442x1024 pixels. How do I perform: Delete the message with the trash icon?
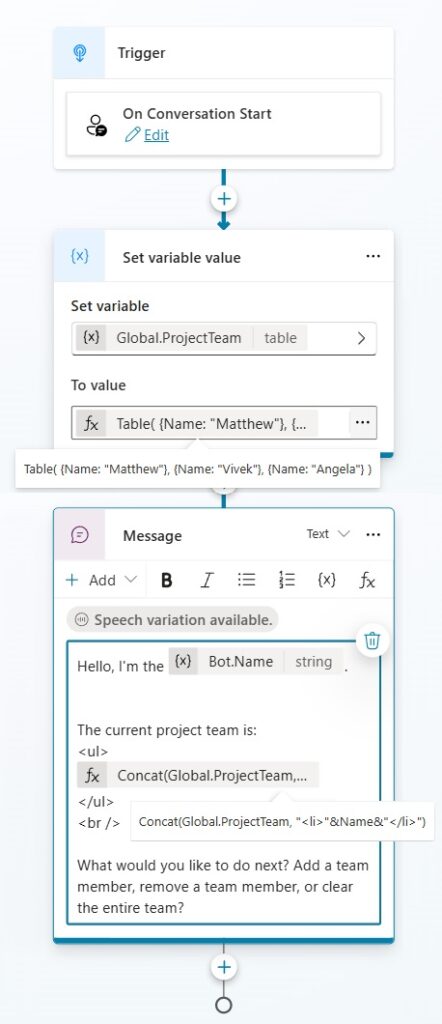click(372, 641)
